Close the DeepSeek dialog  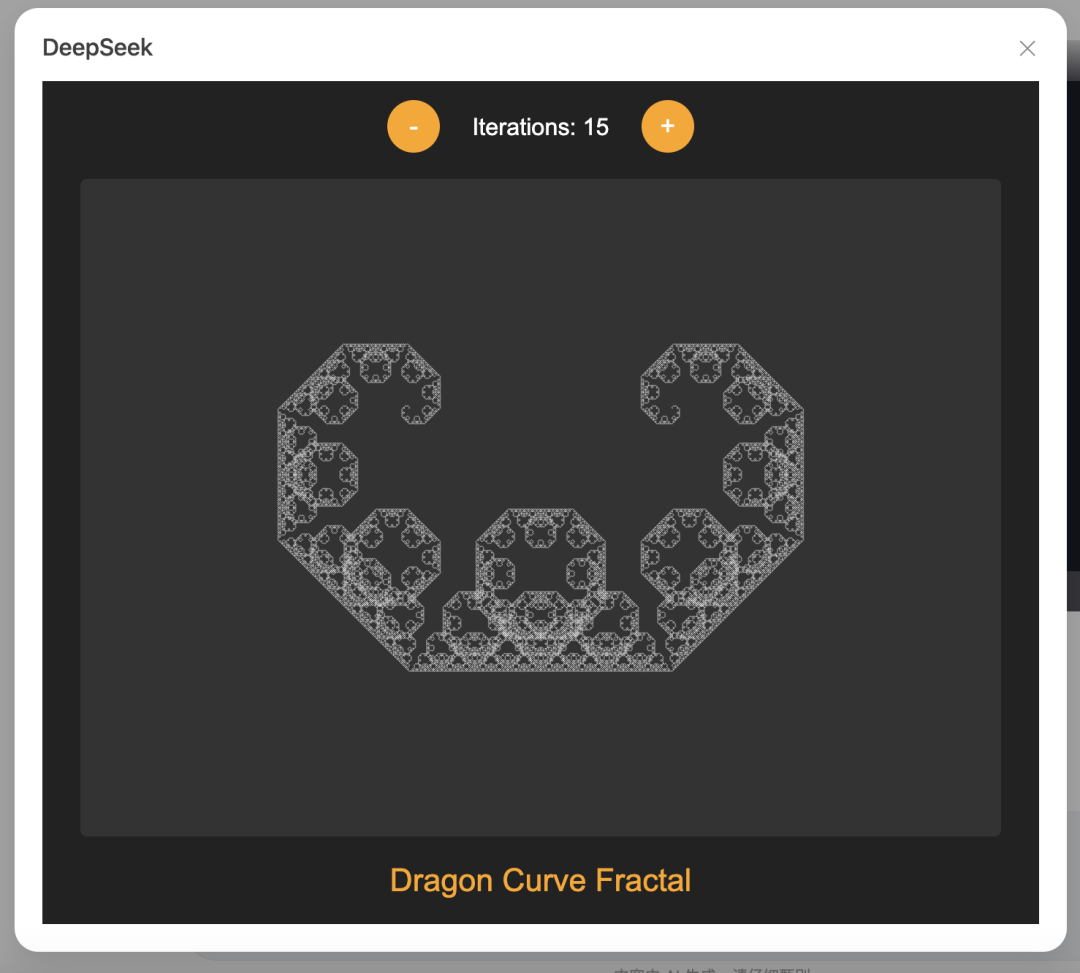pos(1027,48)
